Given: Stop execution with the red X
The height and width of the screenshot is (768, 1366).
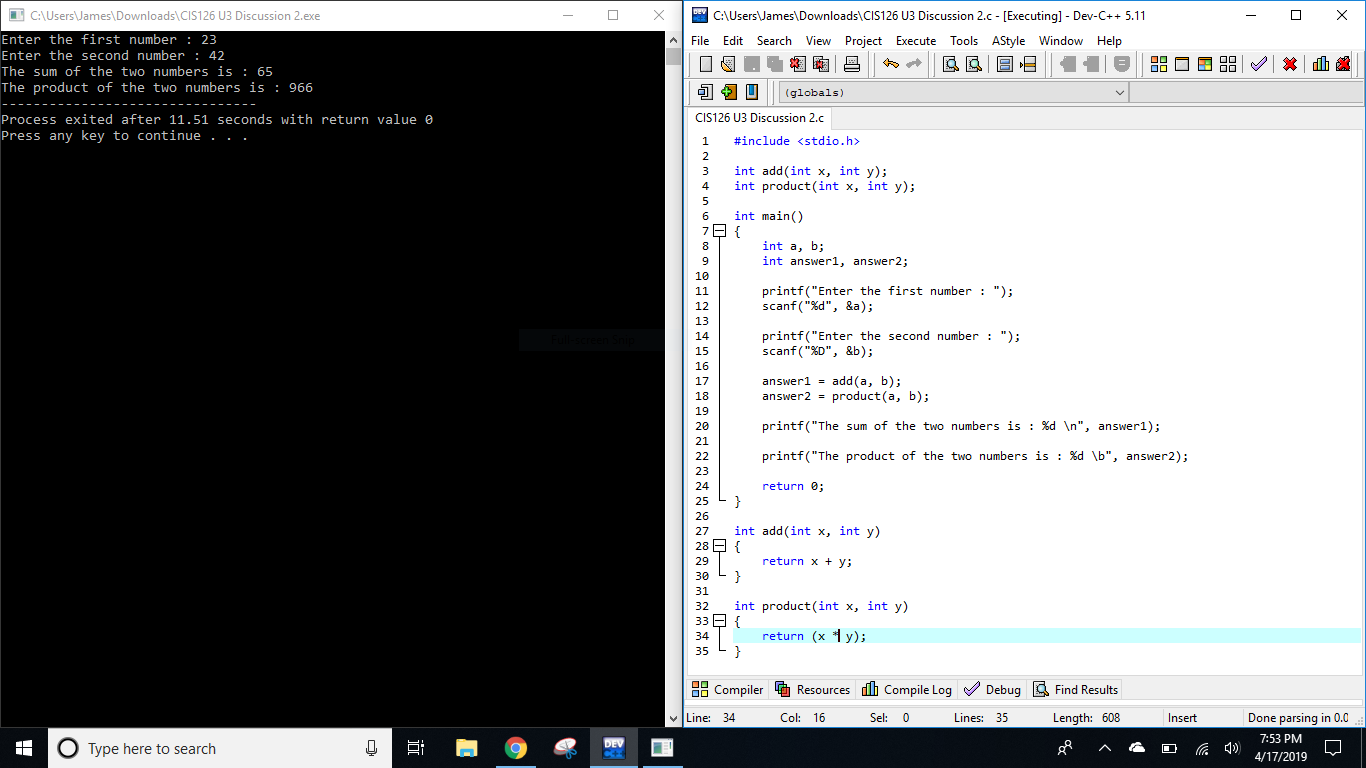Looking at the screenshot, I should [x=1290, y=64].
